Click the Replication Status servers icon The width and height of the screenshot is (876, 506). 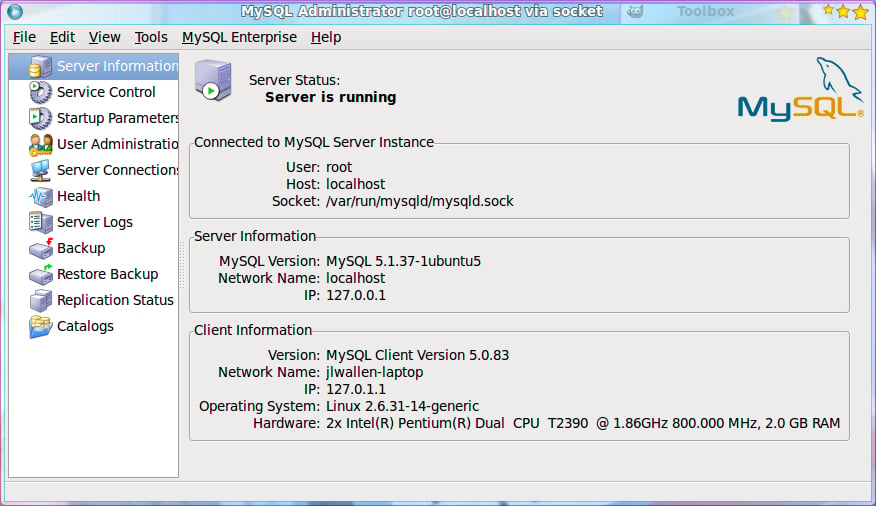coord(40,300)
